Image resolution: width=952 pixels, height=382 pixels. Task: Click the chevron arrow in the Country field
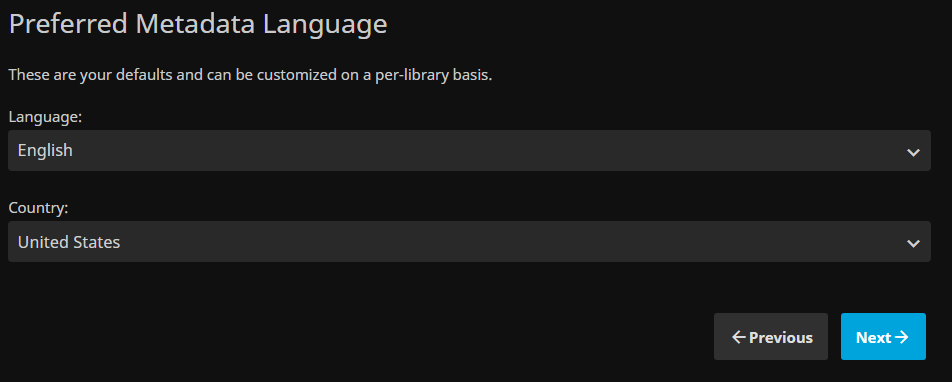click(913, 244)
